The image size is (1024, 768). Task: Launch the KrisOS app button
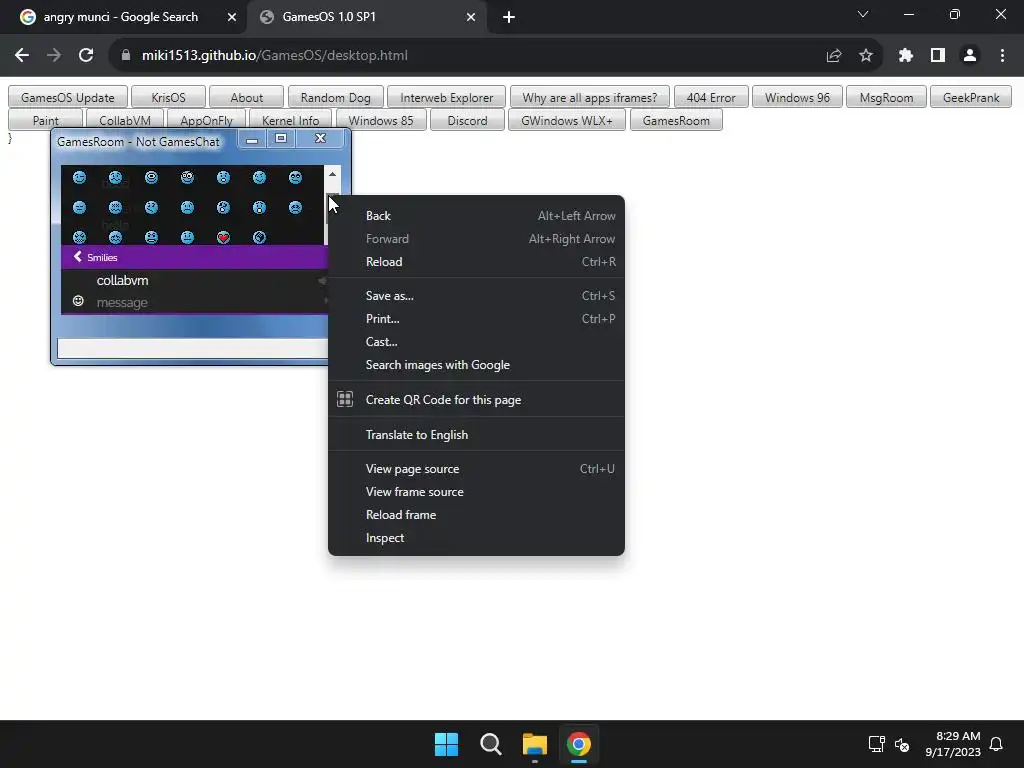click(x=168, y=97)
